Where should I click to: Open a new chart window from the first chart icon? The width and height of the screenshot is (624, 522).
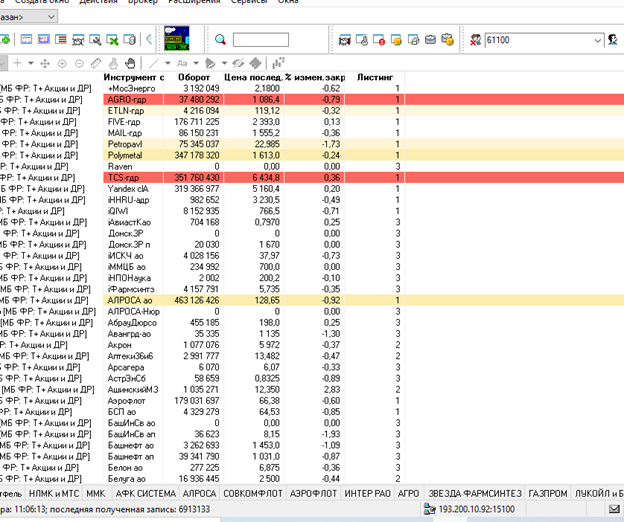pos(26,39)
